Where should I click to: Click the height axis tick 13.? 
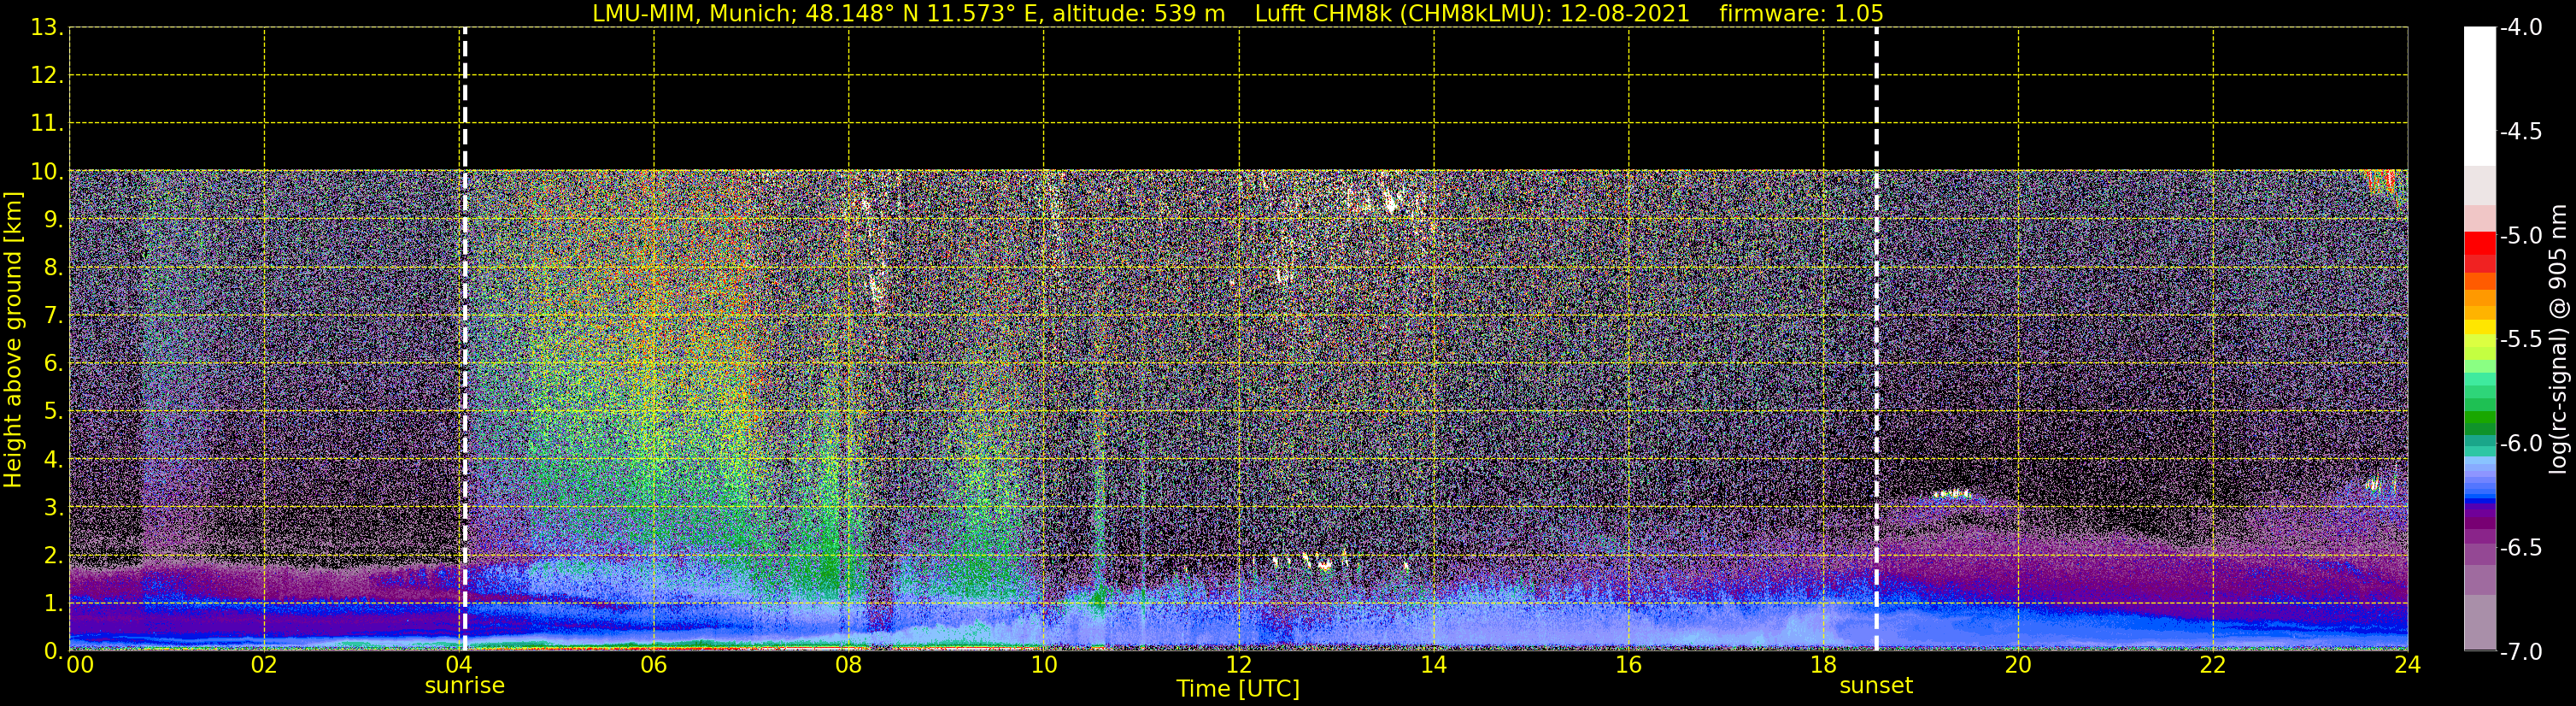click(x=47, y=28)
